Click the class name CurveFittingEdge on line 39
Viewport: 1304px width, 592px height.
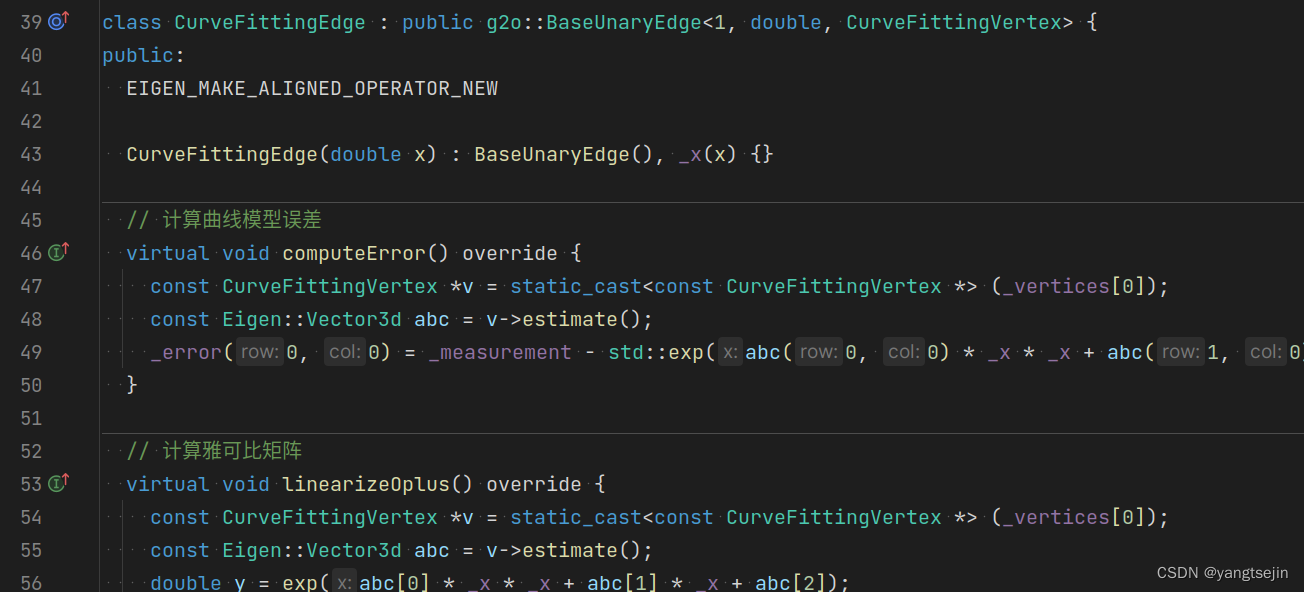coord(270,22)
